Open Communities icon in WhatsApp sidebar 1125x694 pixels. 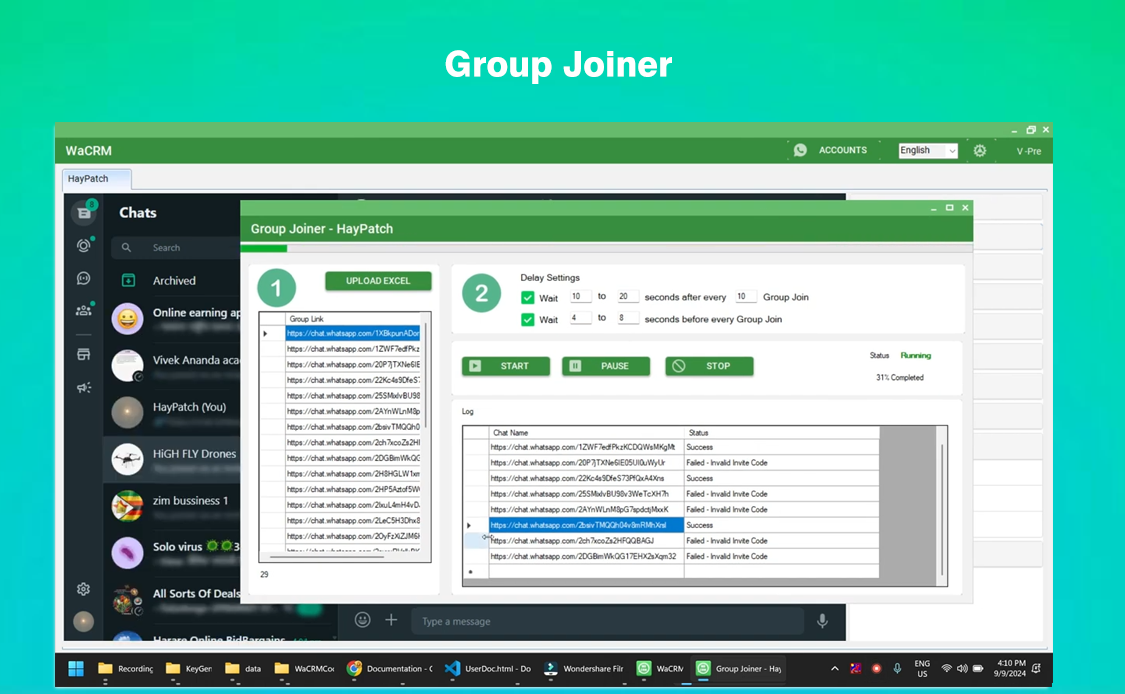84,311
